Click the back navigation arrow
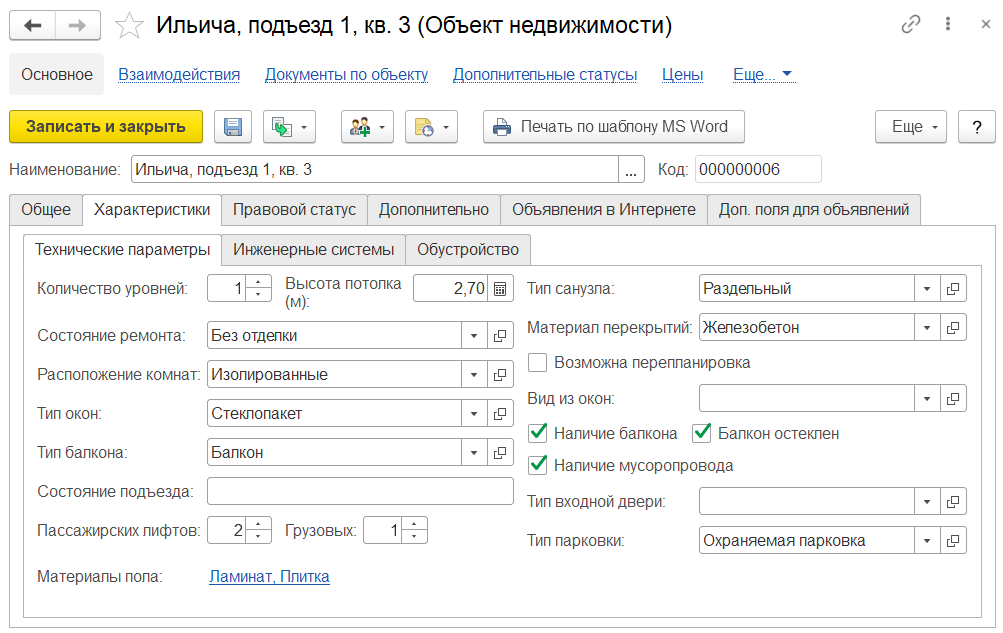The height and width of the screenshot is (633, 1003). [33, 26]
